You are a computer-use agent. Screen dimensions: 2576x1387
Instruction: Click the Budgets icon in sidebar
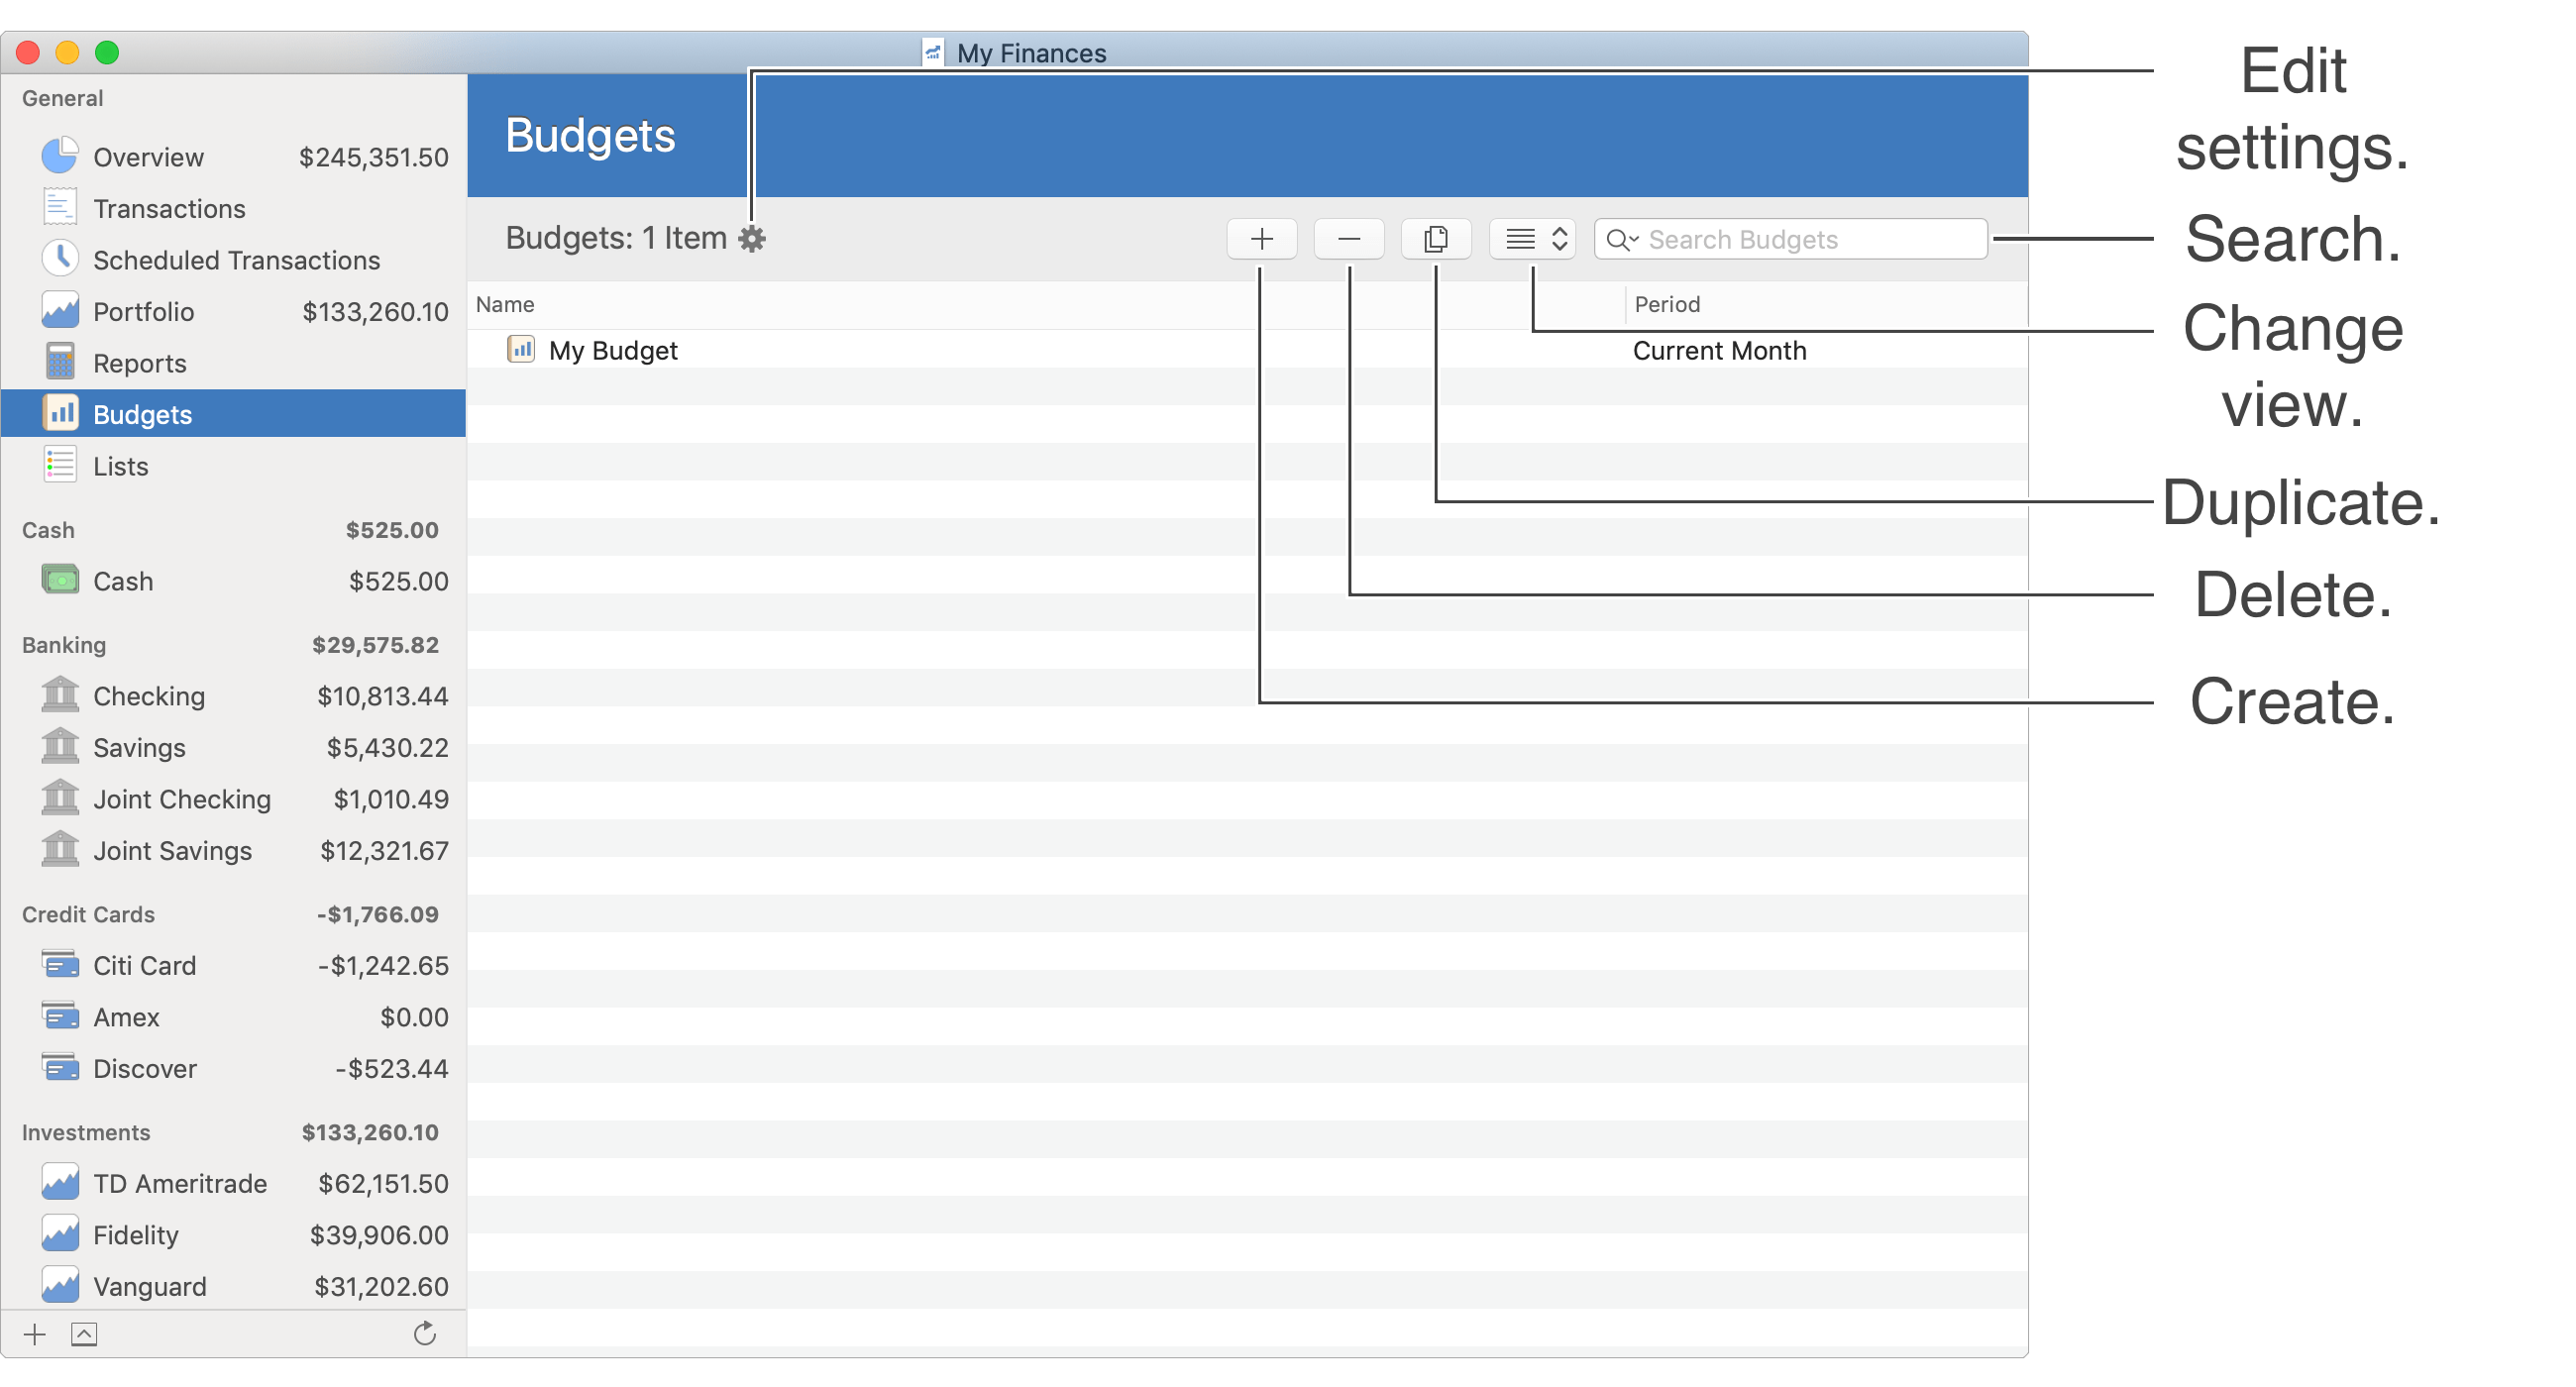click(x=58, y=412)
